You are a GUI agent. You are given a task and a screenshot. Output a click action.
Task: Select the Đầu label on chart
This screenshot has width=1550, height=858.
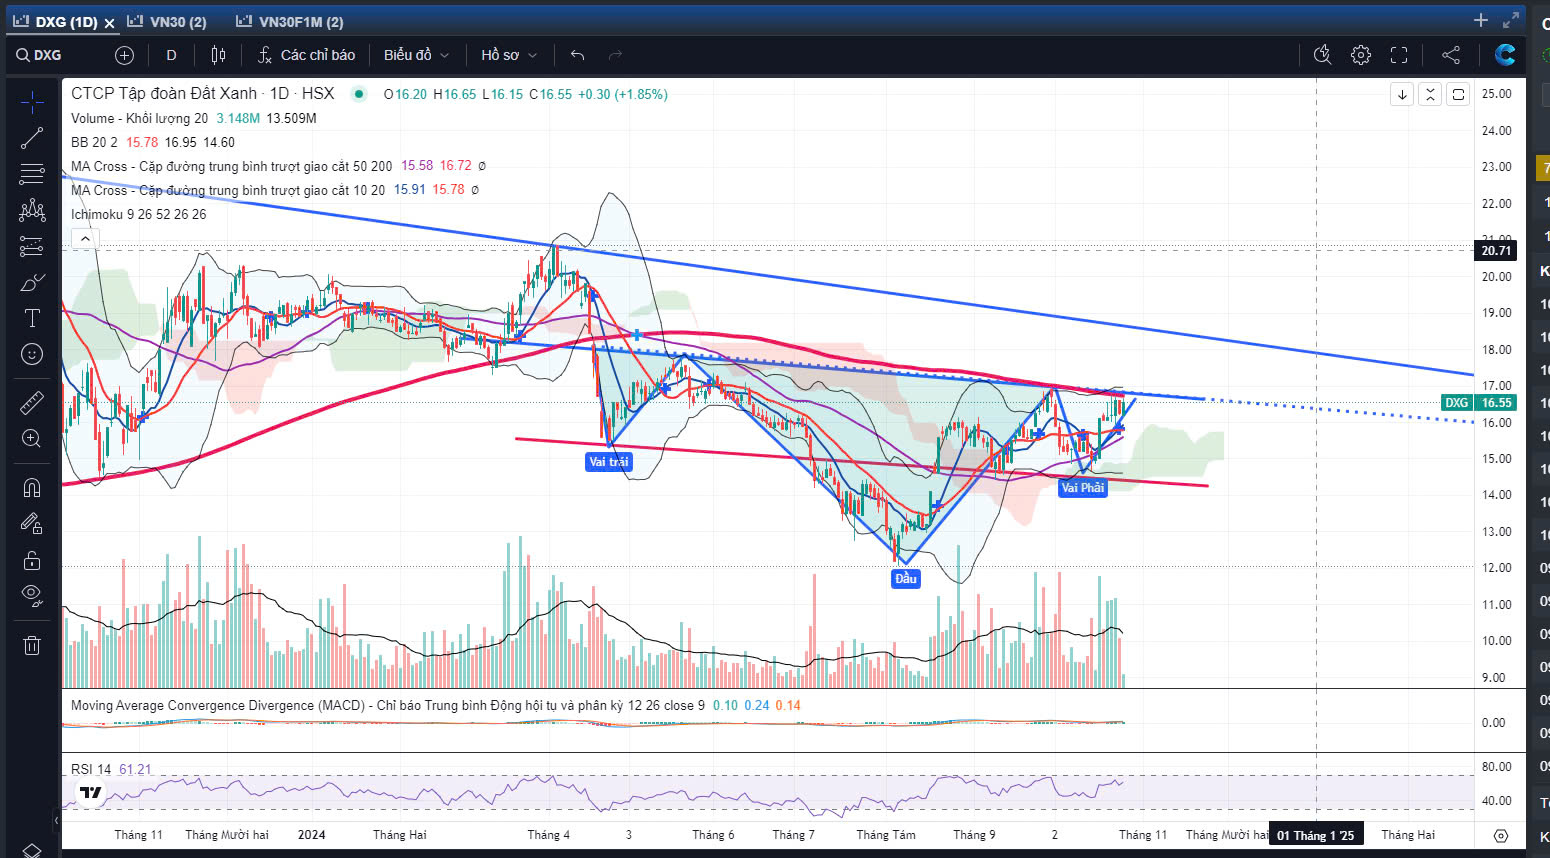pyautogui.click(x=906, y=578)
